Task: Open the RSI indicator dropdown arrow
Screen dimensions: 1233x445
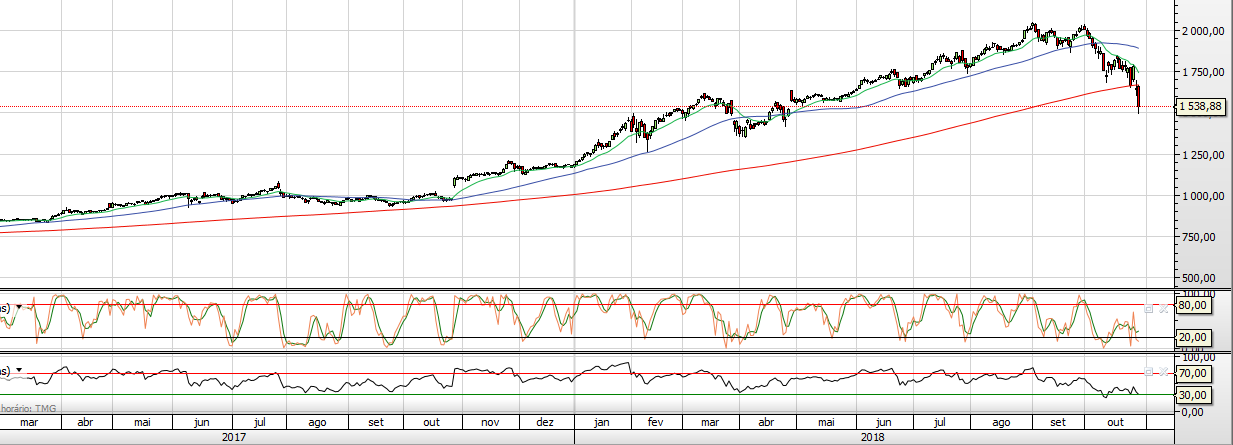Action: (x=18, y=370)
